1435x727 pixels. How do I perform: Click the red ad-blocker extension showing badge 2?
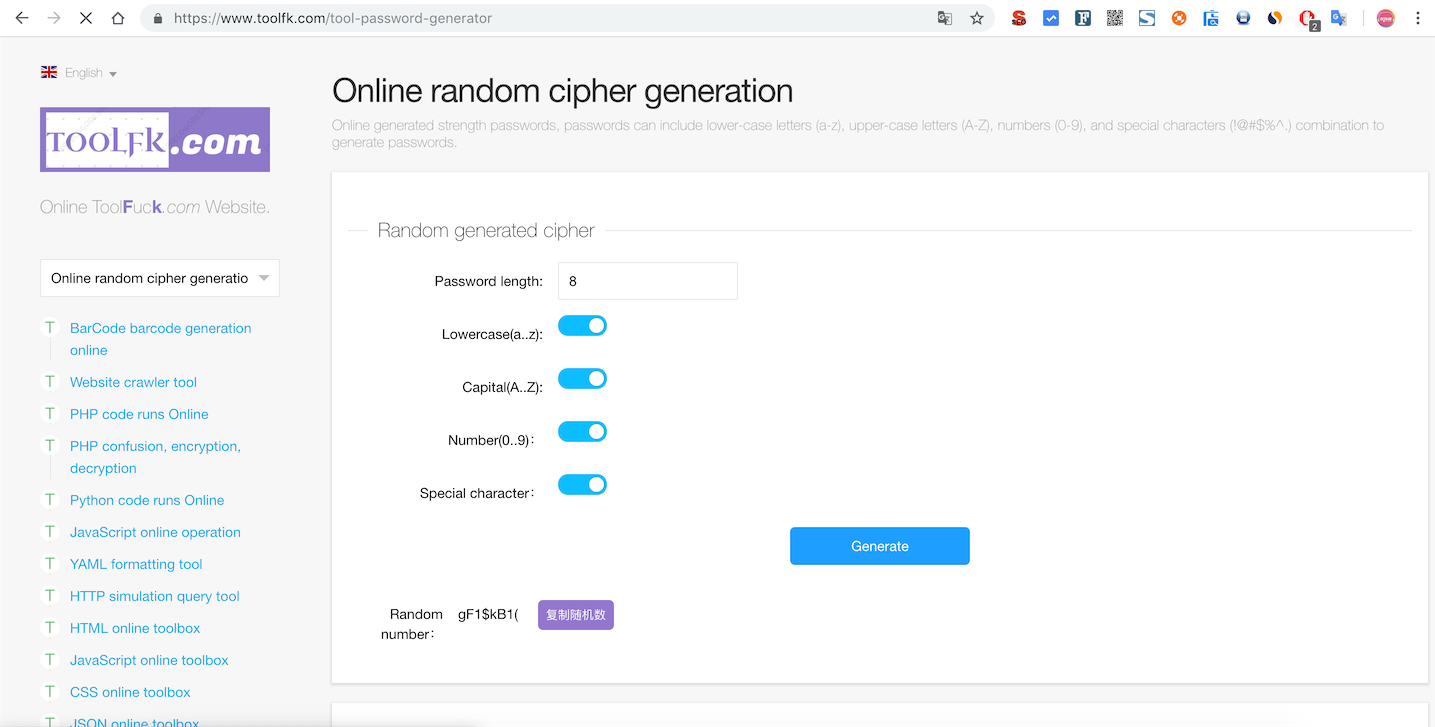pyautogui.click(x=1307, y=17)
